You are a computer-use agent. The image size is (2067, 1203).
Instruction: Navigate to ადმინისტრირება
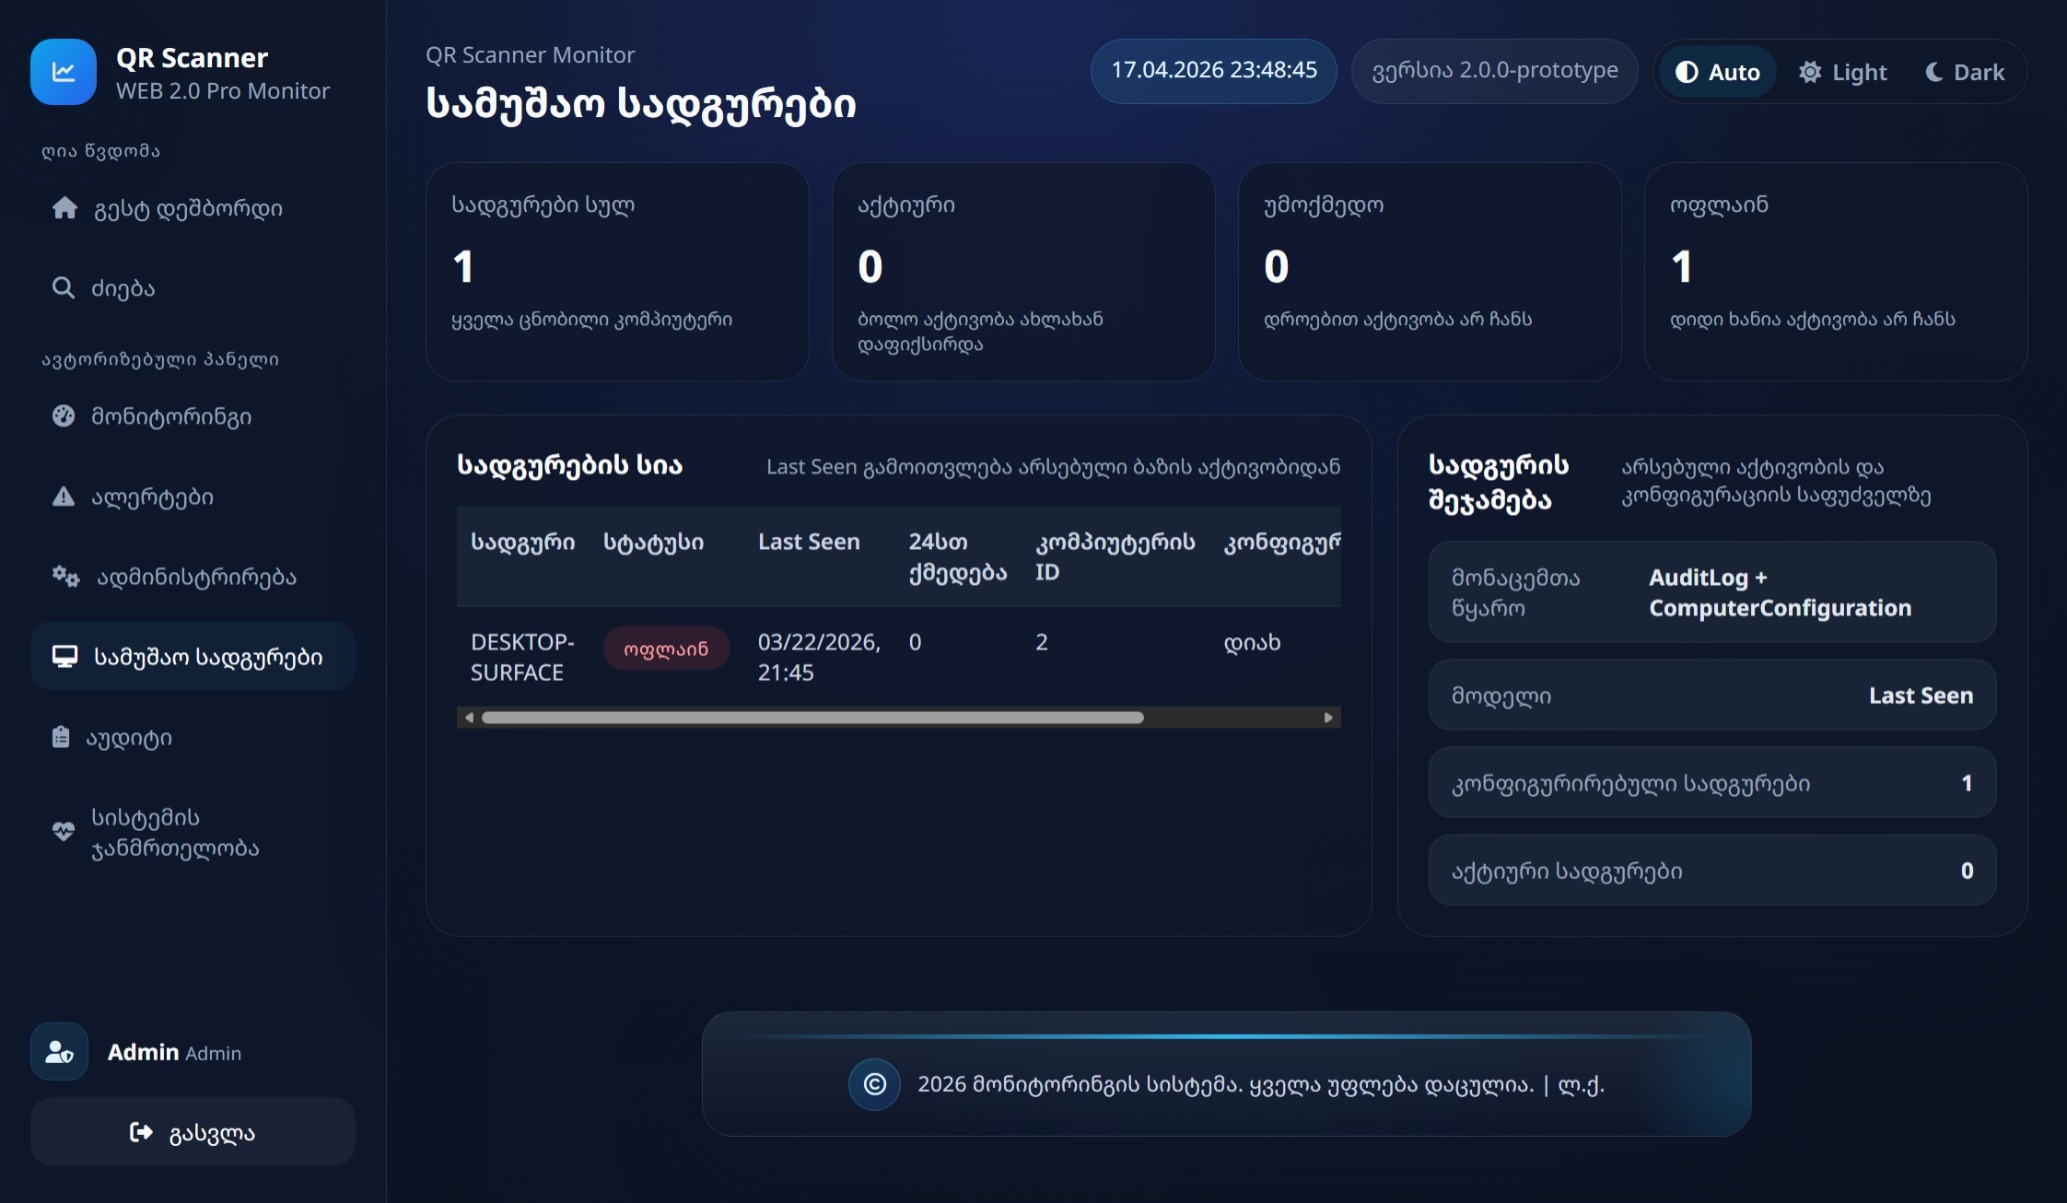[193, 576]
